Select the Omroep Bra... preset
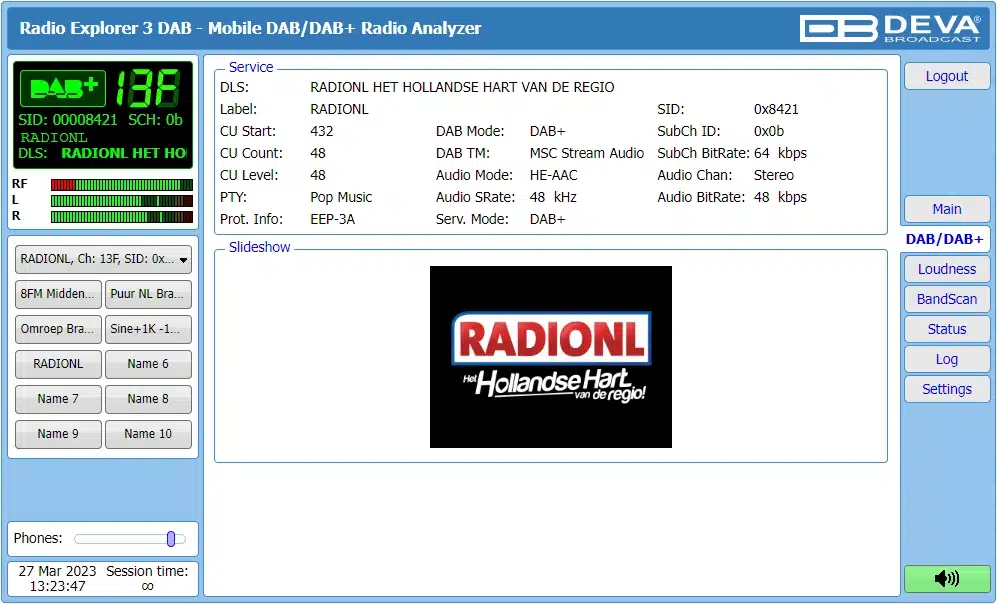Image resolution: width=997 pixels, height=604 pixels. point(58,329)
